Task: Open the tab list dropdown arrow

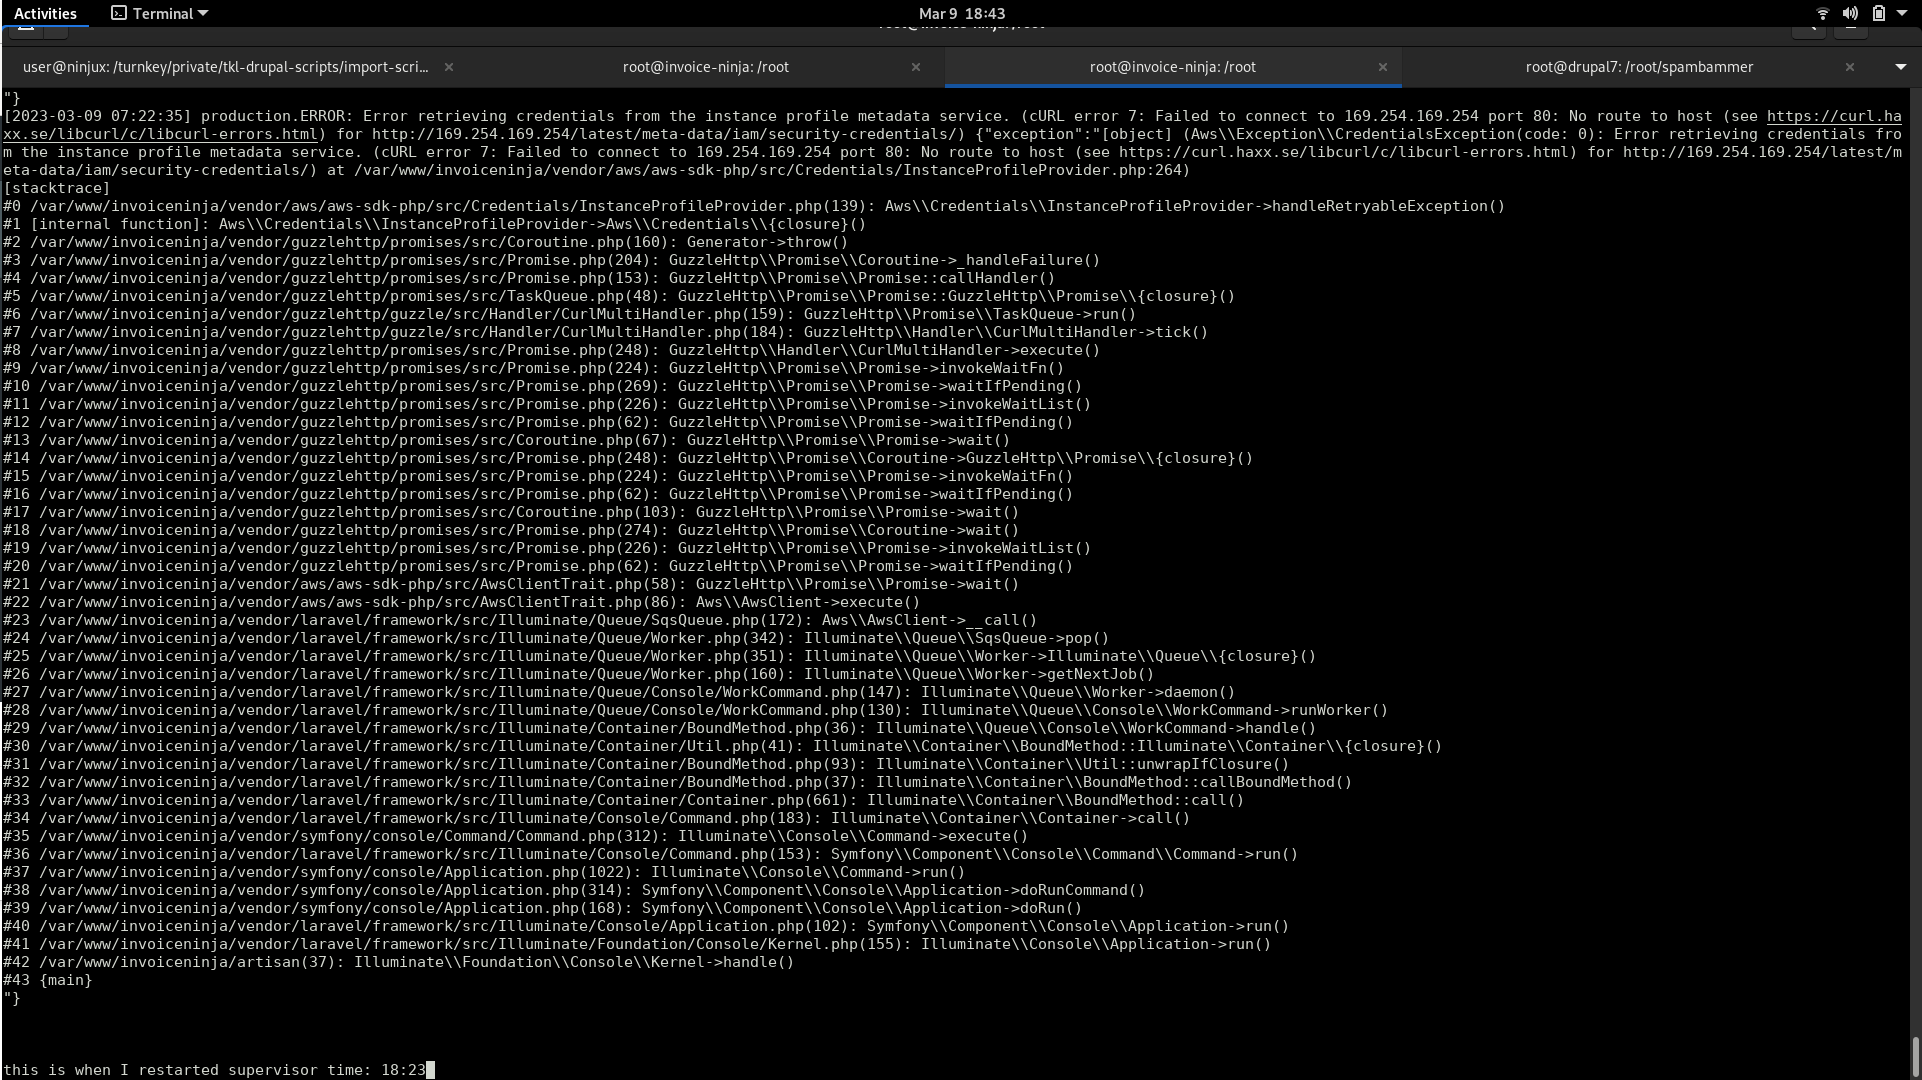Action: pyautogui.click(x=1900, y=67)
